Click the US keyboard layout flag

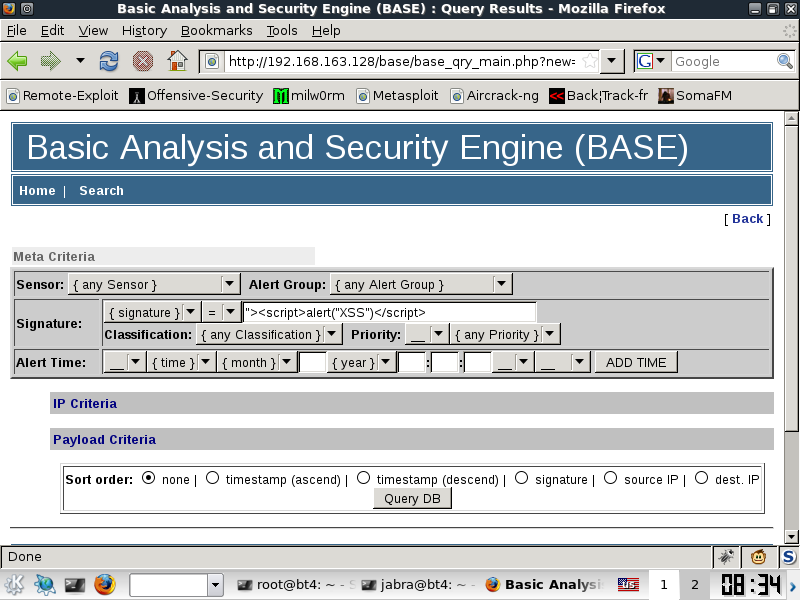pyautogui.click(x=628, y=585)
